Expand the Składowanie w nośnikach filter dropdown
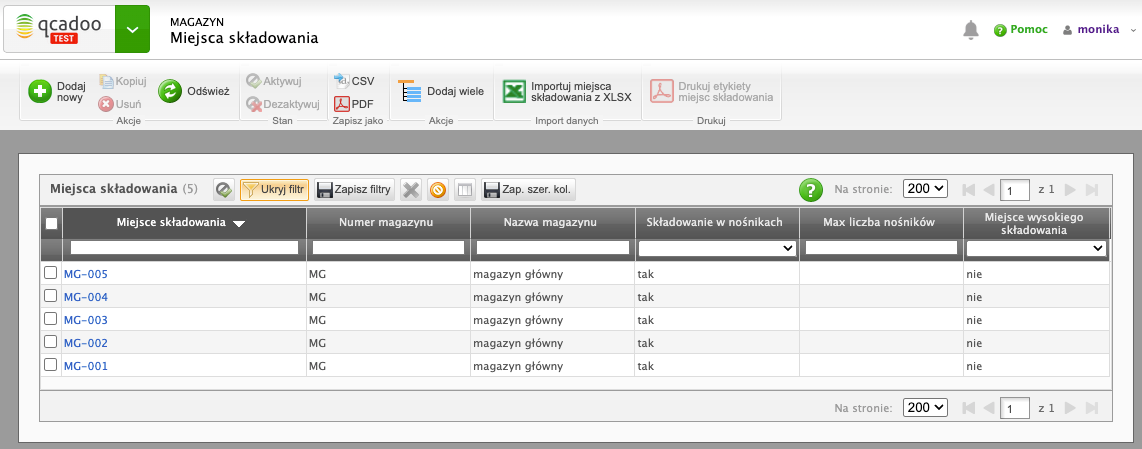 click(x=717, y=247)
